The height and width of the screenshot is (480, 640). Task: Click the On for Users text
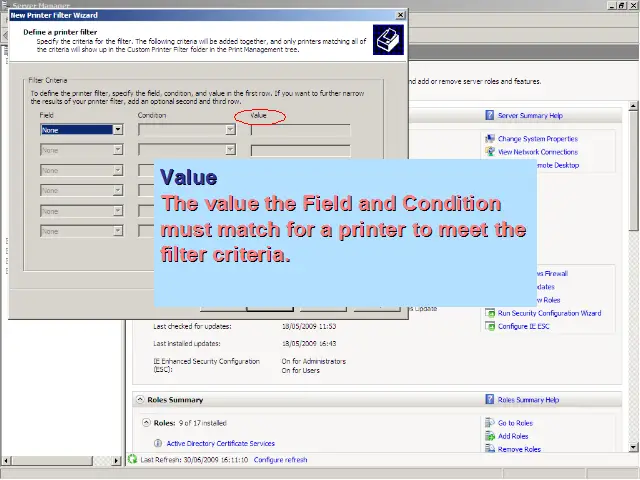tap(300, 371)
